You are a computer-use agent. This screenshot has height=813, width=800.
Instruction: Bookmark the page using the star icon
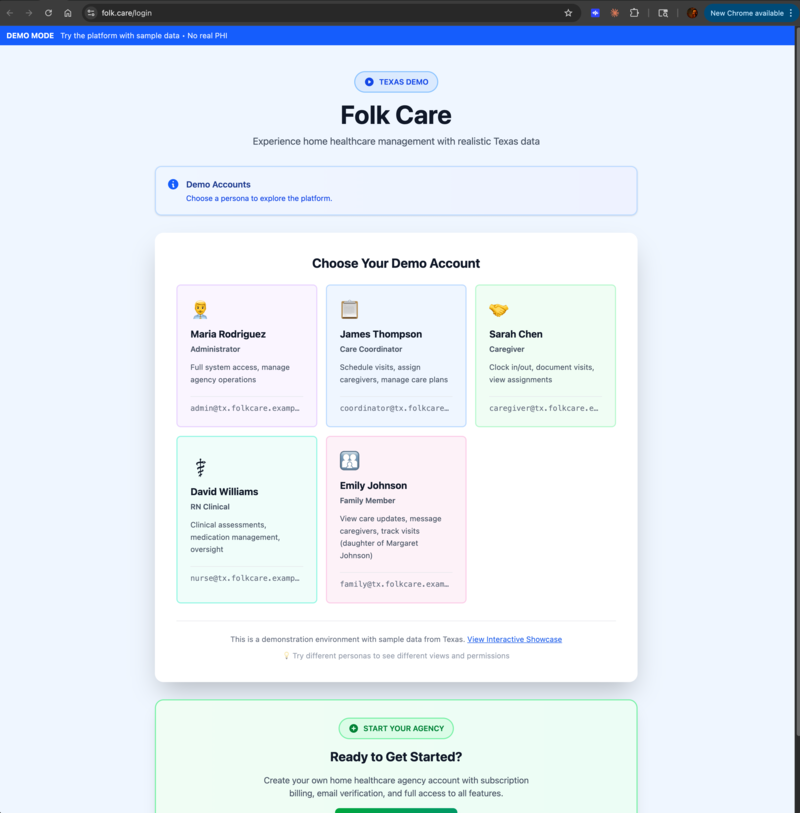pos(567,13)
